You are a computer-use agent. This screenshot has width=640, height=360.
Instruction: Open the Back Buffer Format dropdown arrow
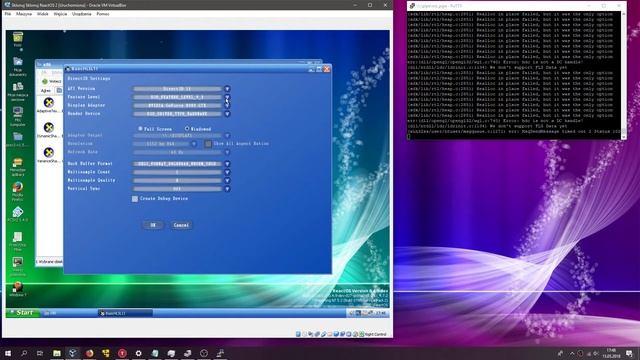point(227,164)
